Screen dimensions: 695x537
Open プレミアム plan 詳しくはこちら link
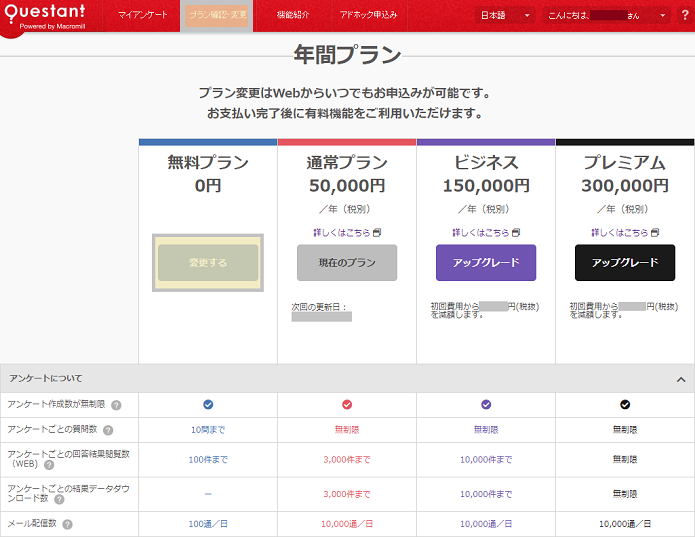pos(625,232)
